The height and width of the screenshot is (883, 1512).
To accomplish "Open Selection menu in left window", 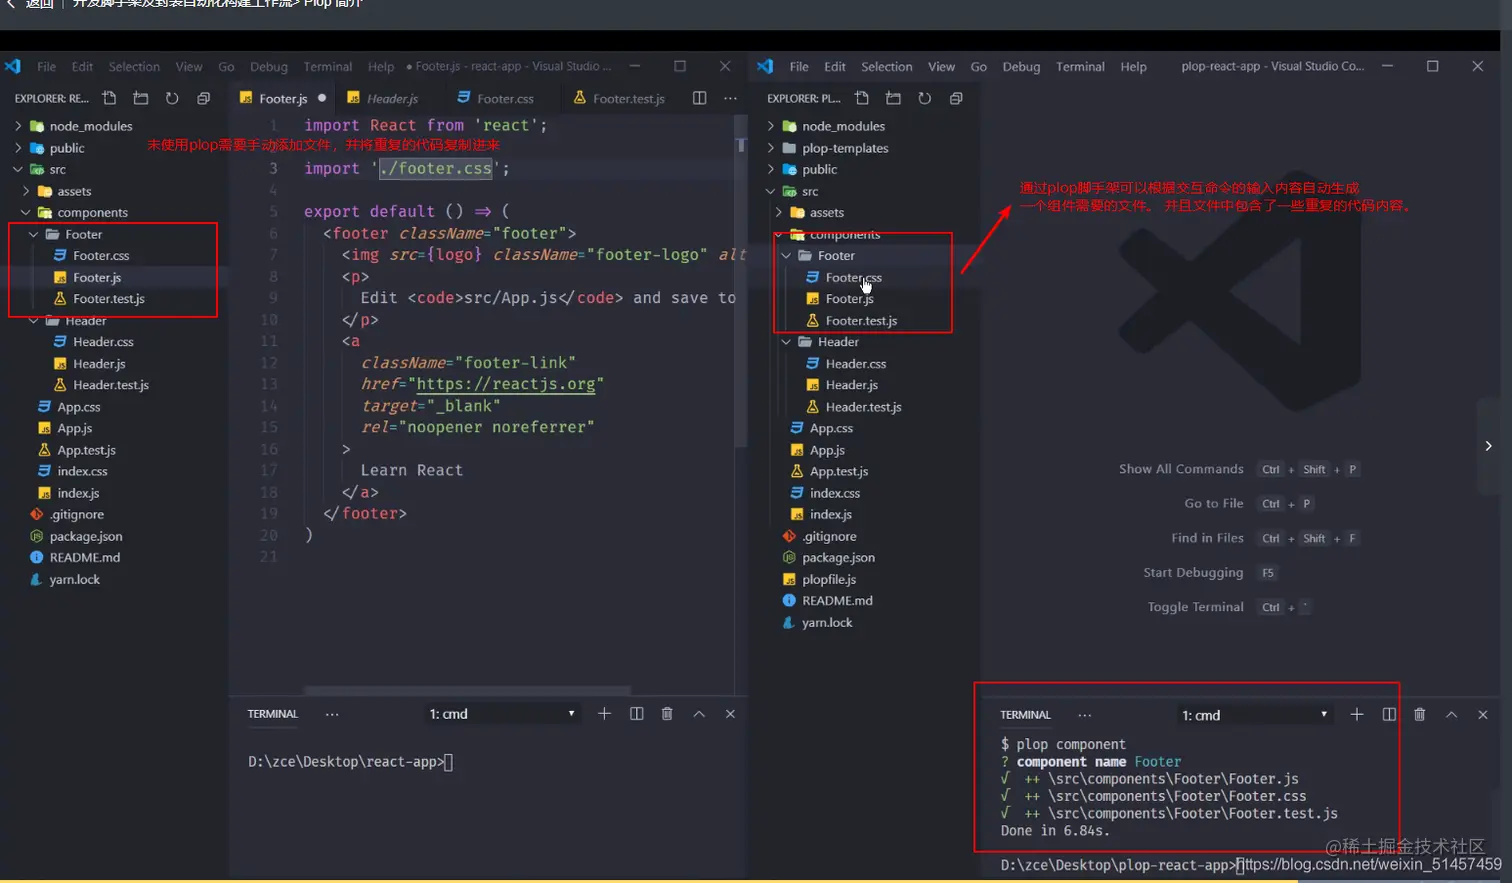I will coord(134,66).
